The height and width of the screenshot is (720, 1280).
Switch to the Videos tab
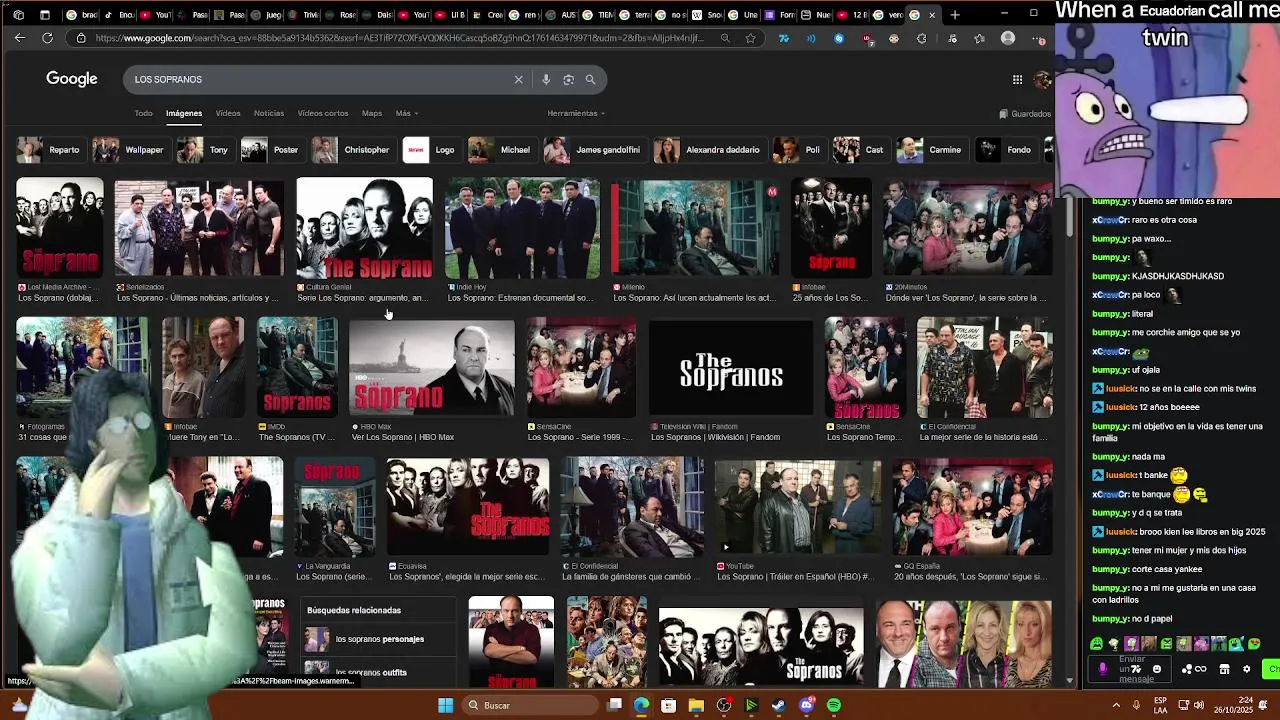click(x=228, y=113)
